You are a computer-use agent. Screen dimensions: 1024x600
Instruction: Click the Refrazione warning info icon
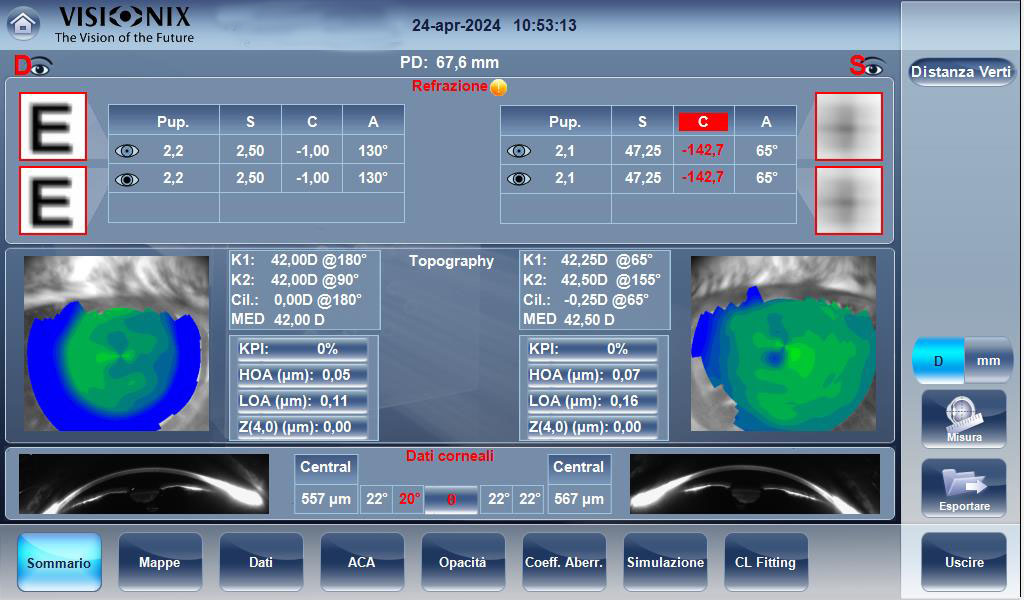click(499, 87)
